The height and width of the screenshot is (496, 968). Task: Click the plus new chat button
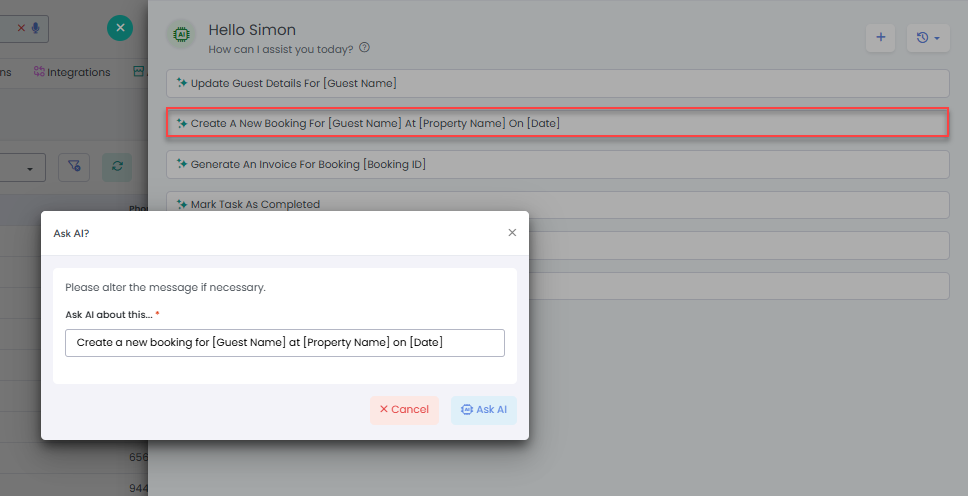coord(880,37)
